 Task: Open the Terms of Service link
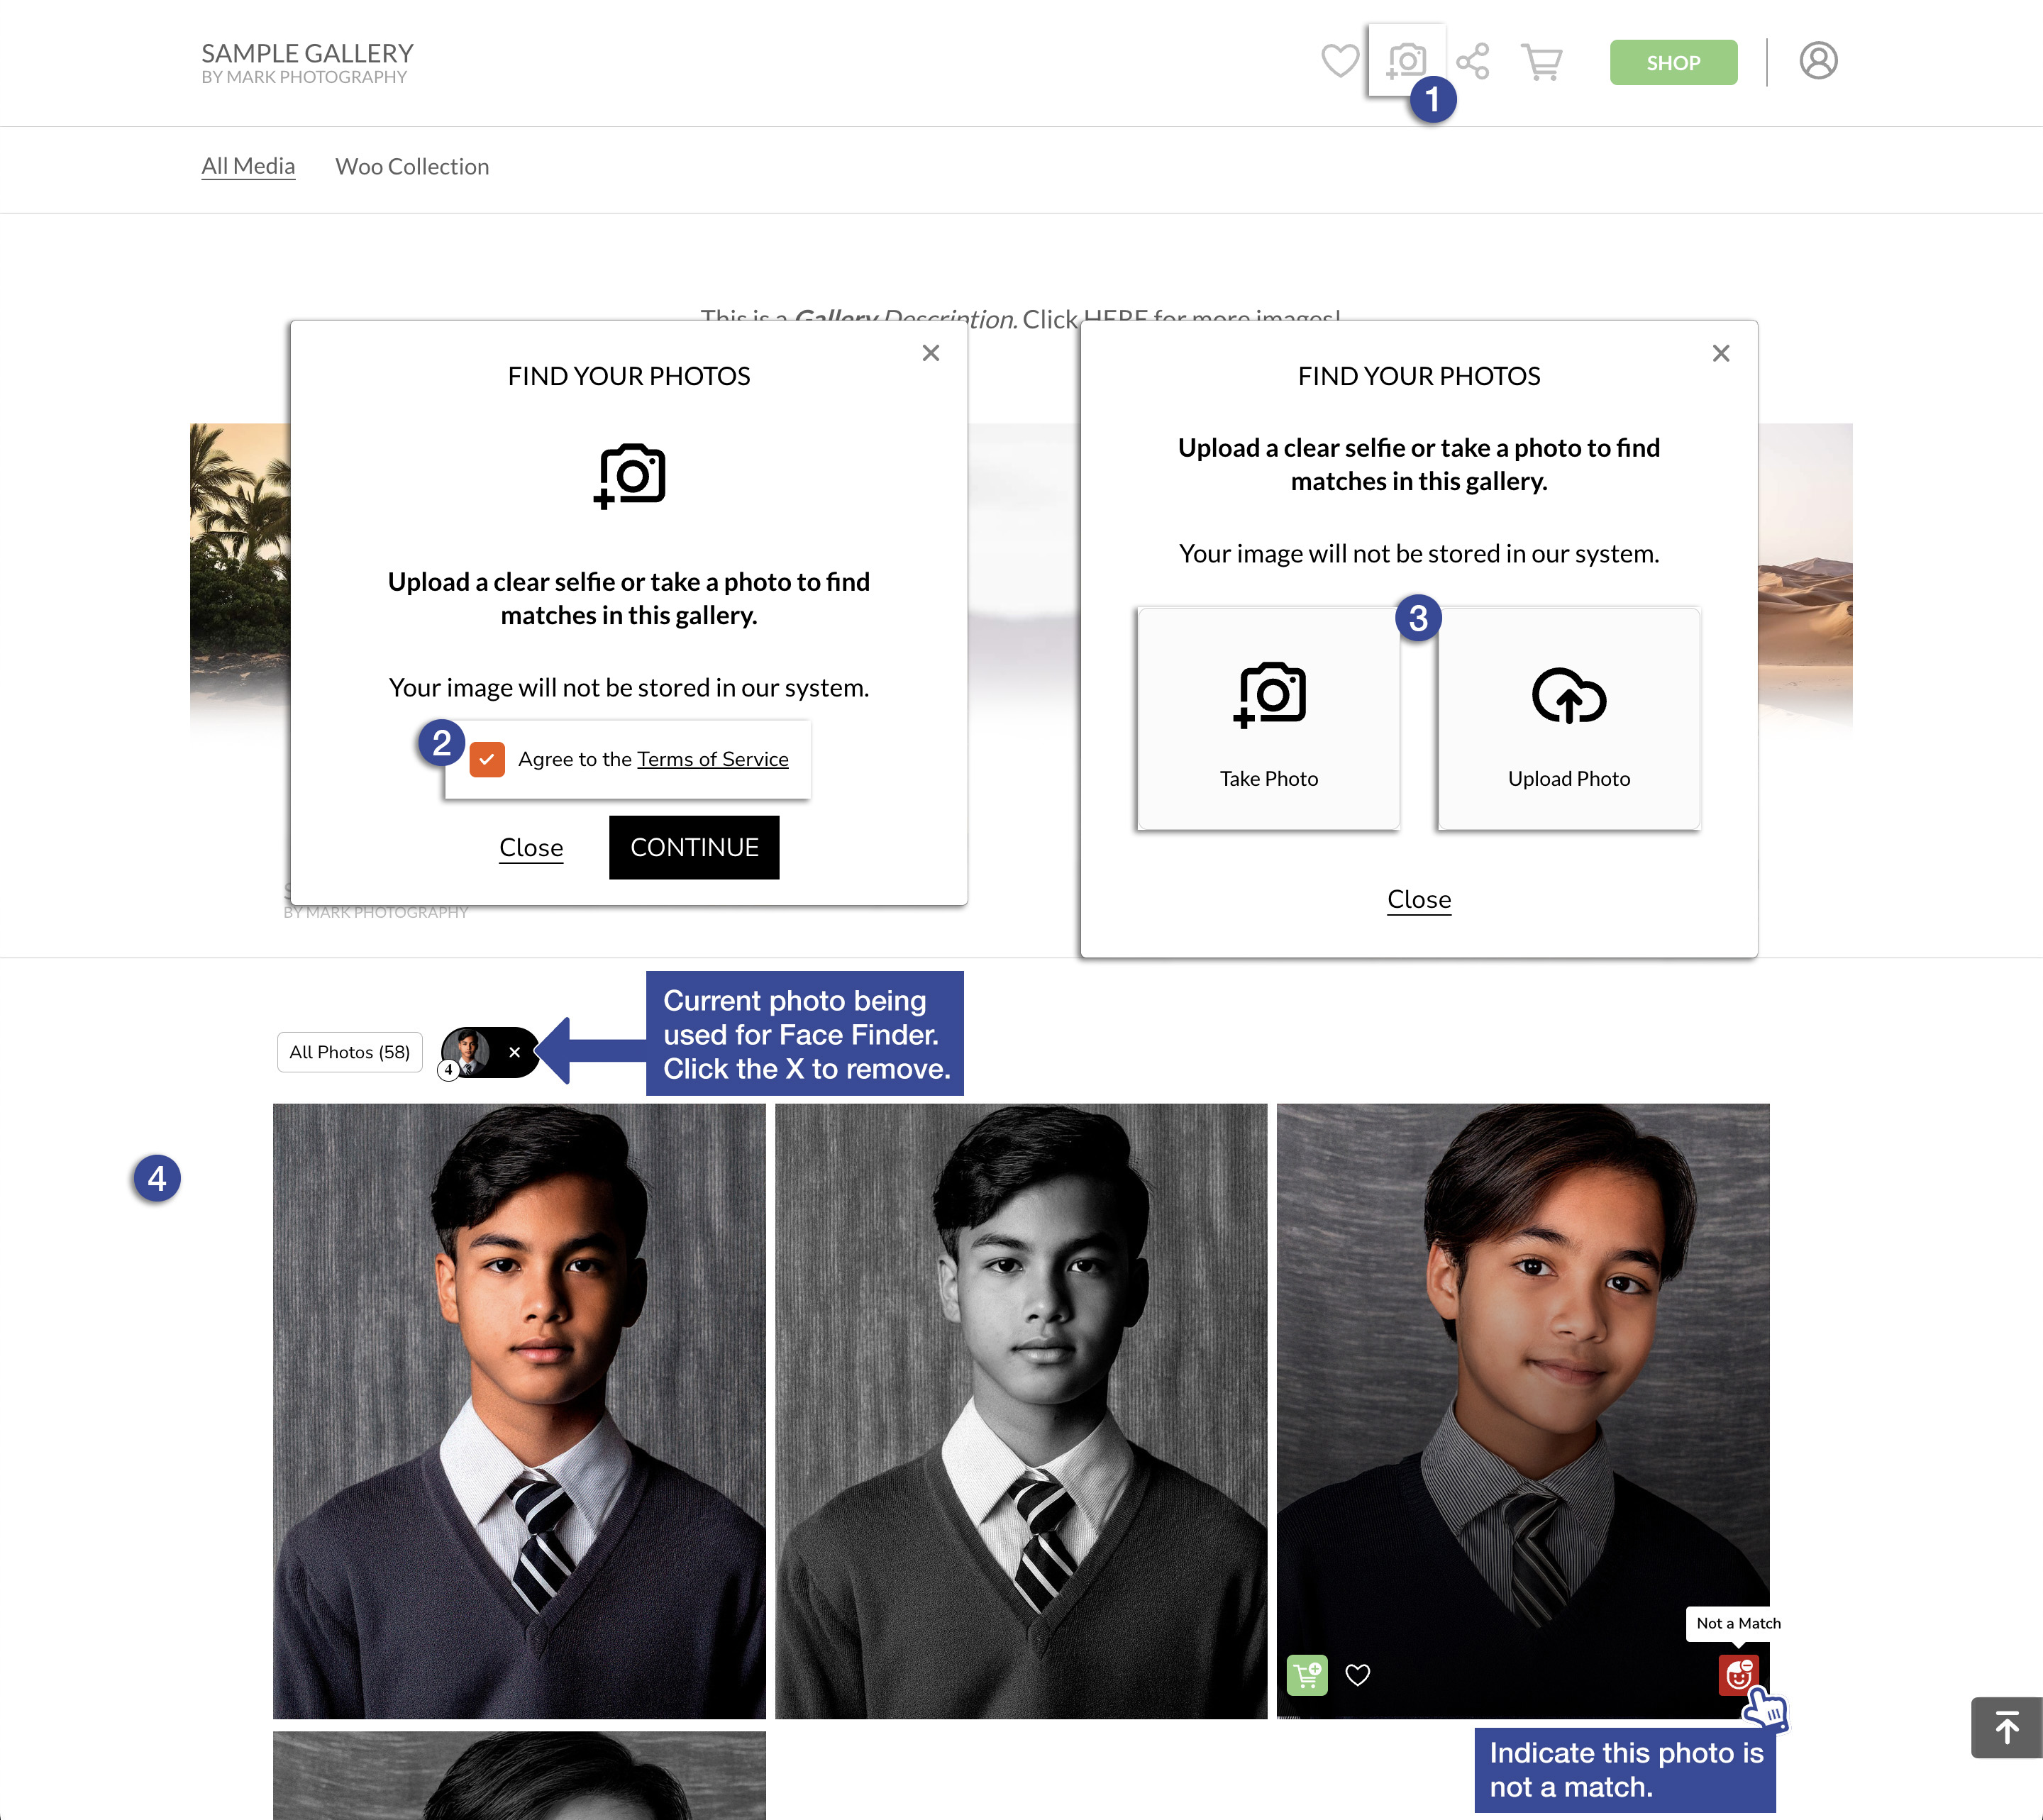(x=712, y=759)
